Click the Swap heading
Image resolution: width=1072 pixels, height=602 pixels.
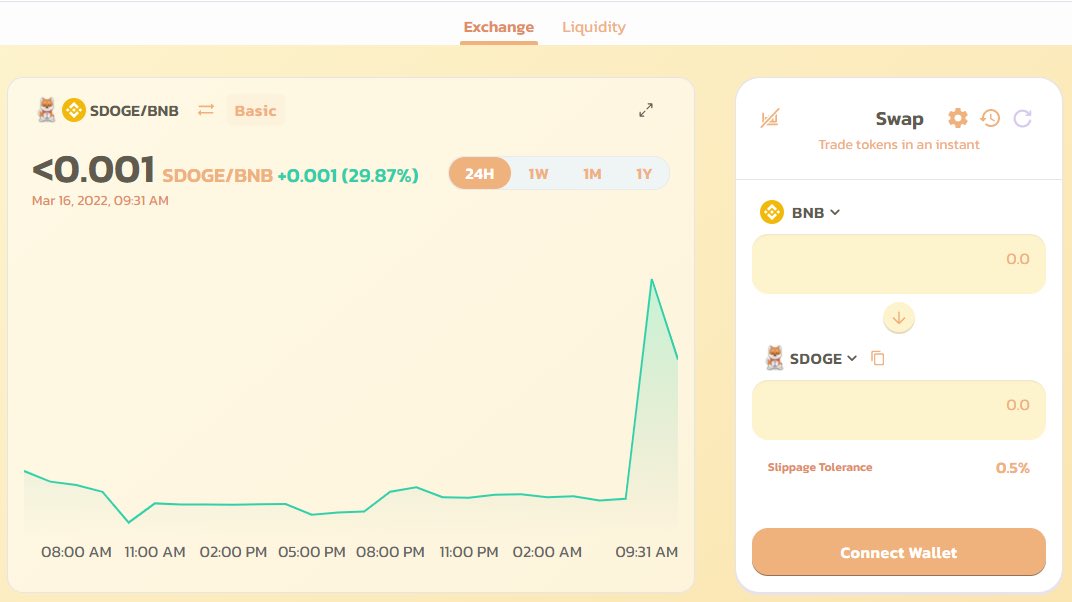(x=899, y=119)
